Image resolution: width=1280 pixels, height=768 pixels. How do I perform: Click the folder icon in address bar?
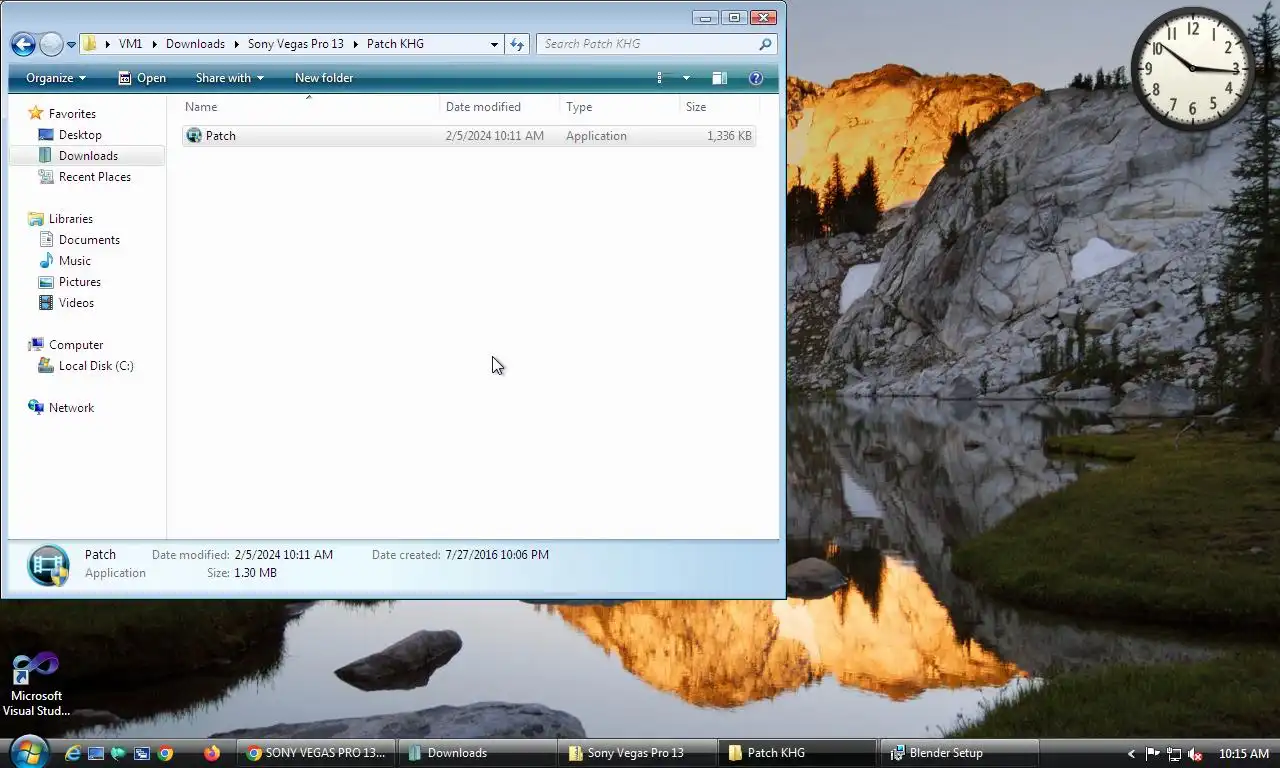tap(90, 44)
